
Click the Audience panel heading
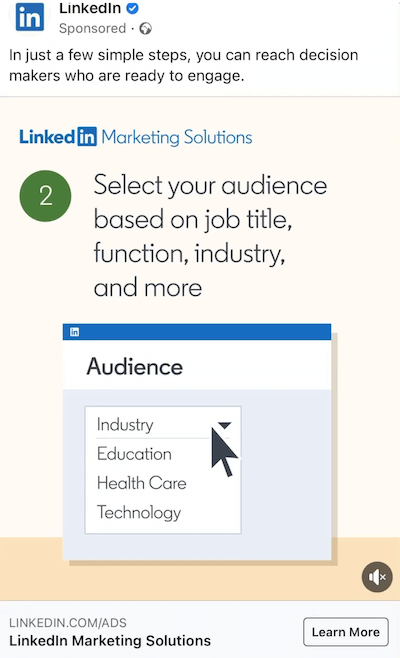click(x=135, y=366)
